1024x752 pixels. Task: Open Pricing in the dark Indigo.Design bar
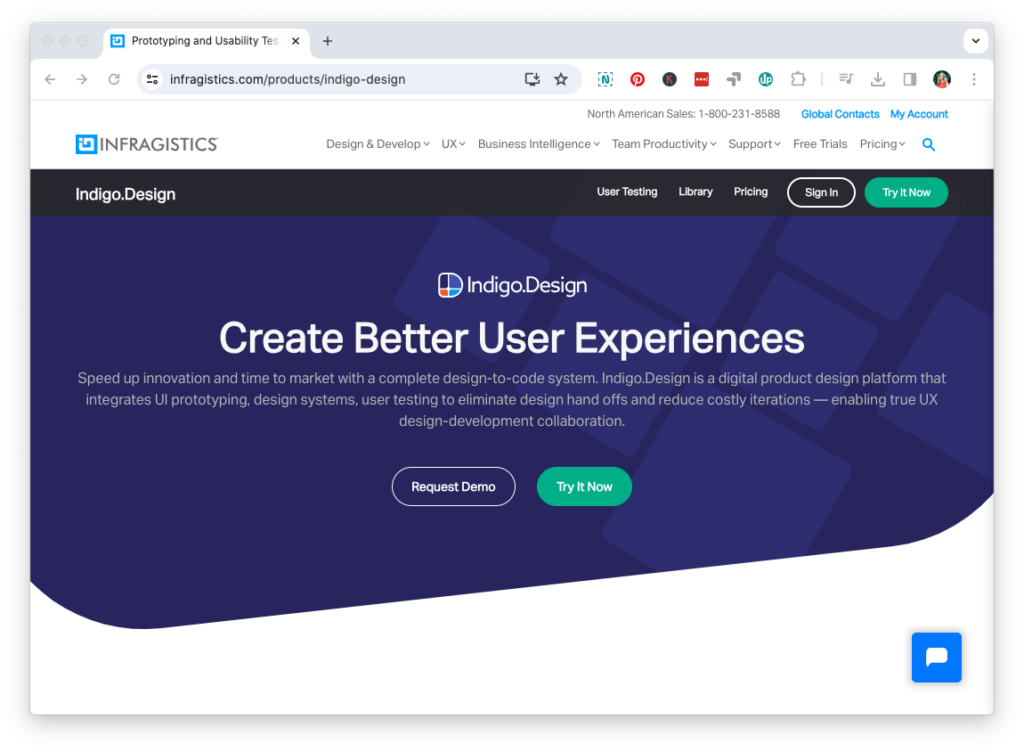[750, 192]
